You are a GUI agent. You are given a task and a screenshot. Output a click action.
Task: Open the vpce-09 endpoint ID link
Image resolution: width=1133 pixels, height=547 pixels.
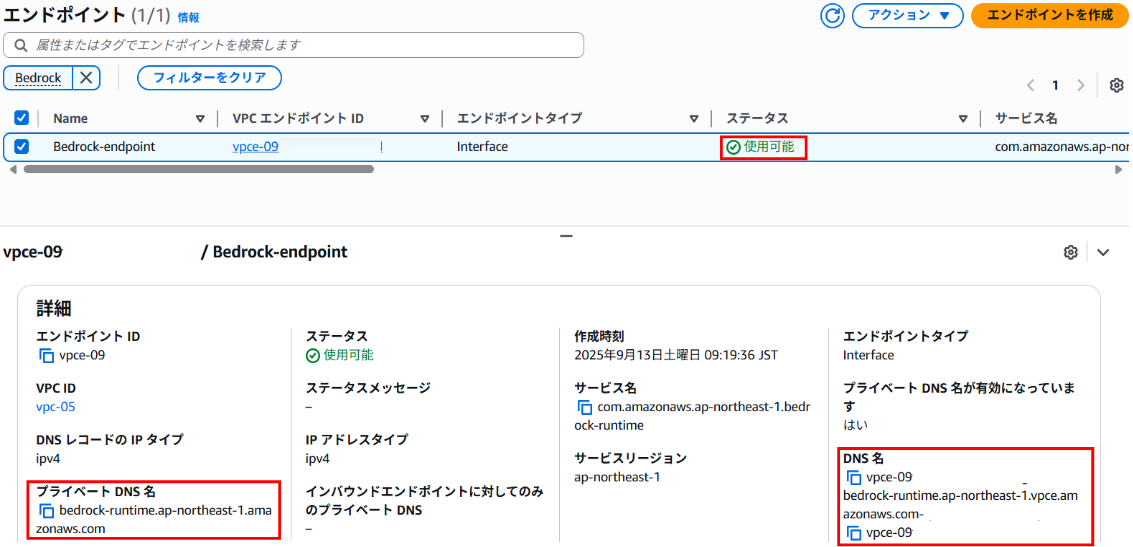(x=255, y=147)
